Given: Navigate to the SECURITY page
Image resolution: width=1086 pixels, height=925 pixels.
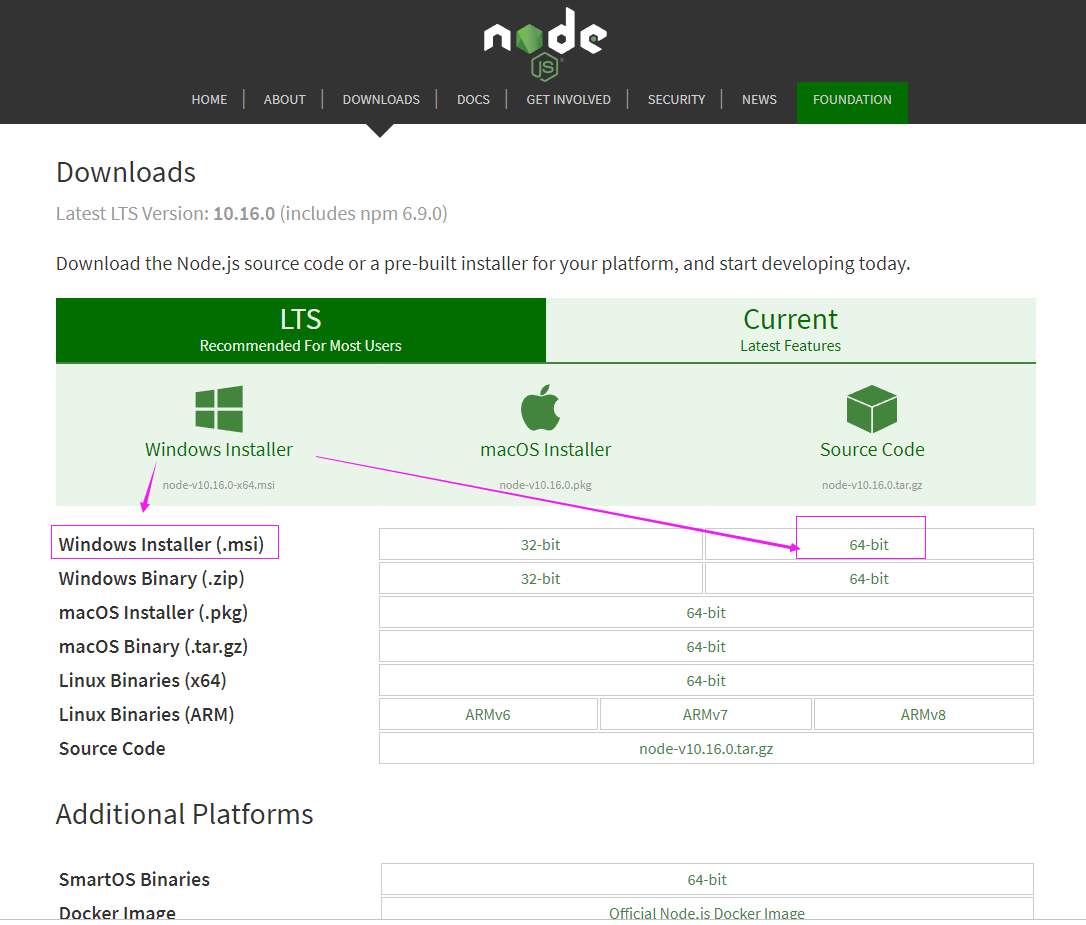Looking at the screenshot, I should coord(676,99).
